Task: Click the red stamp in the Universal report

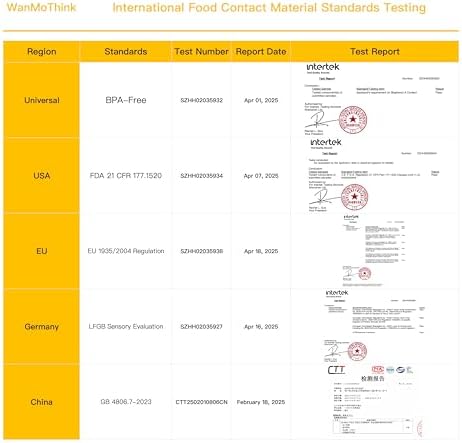Action: 353,119
